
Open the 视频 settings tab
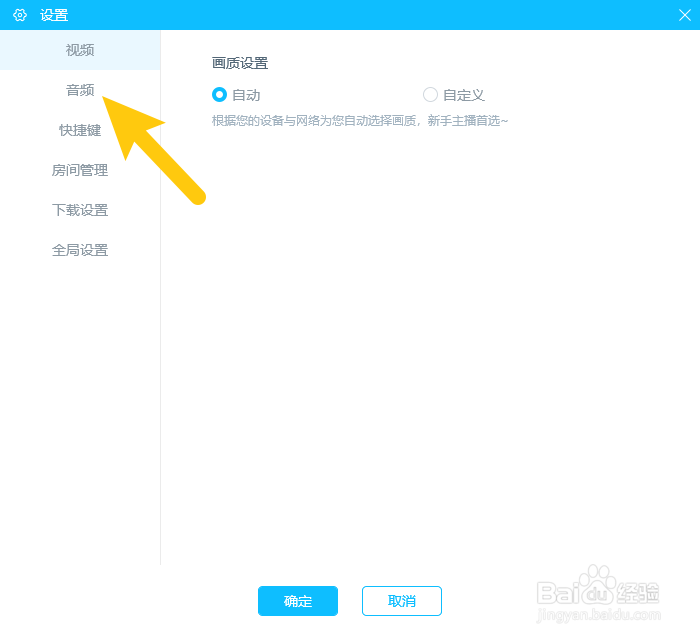click(80, 50)
